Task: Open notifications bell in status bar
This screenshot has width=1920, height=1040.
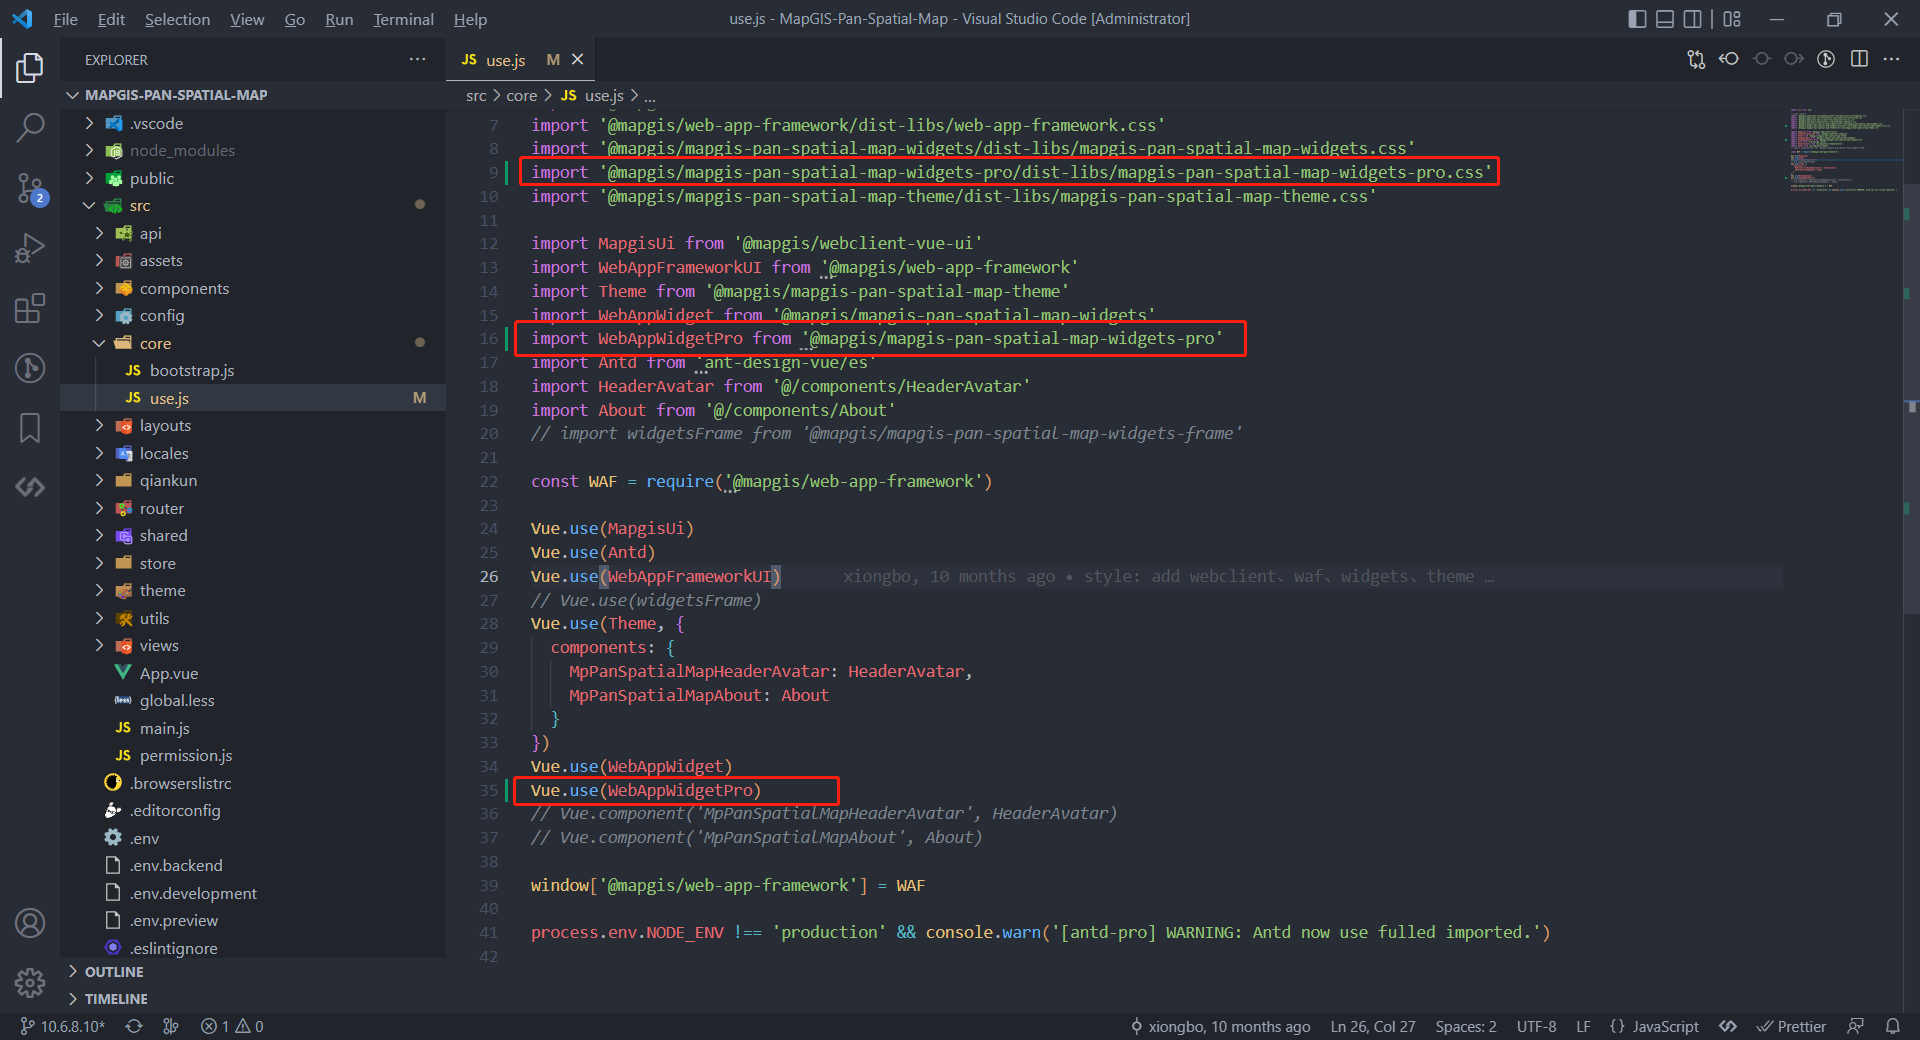Action: pos(1892,1026)
